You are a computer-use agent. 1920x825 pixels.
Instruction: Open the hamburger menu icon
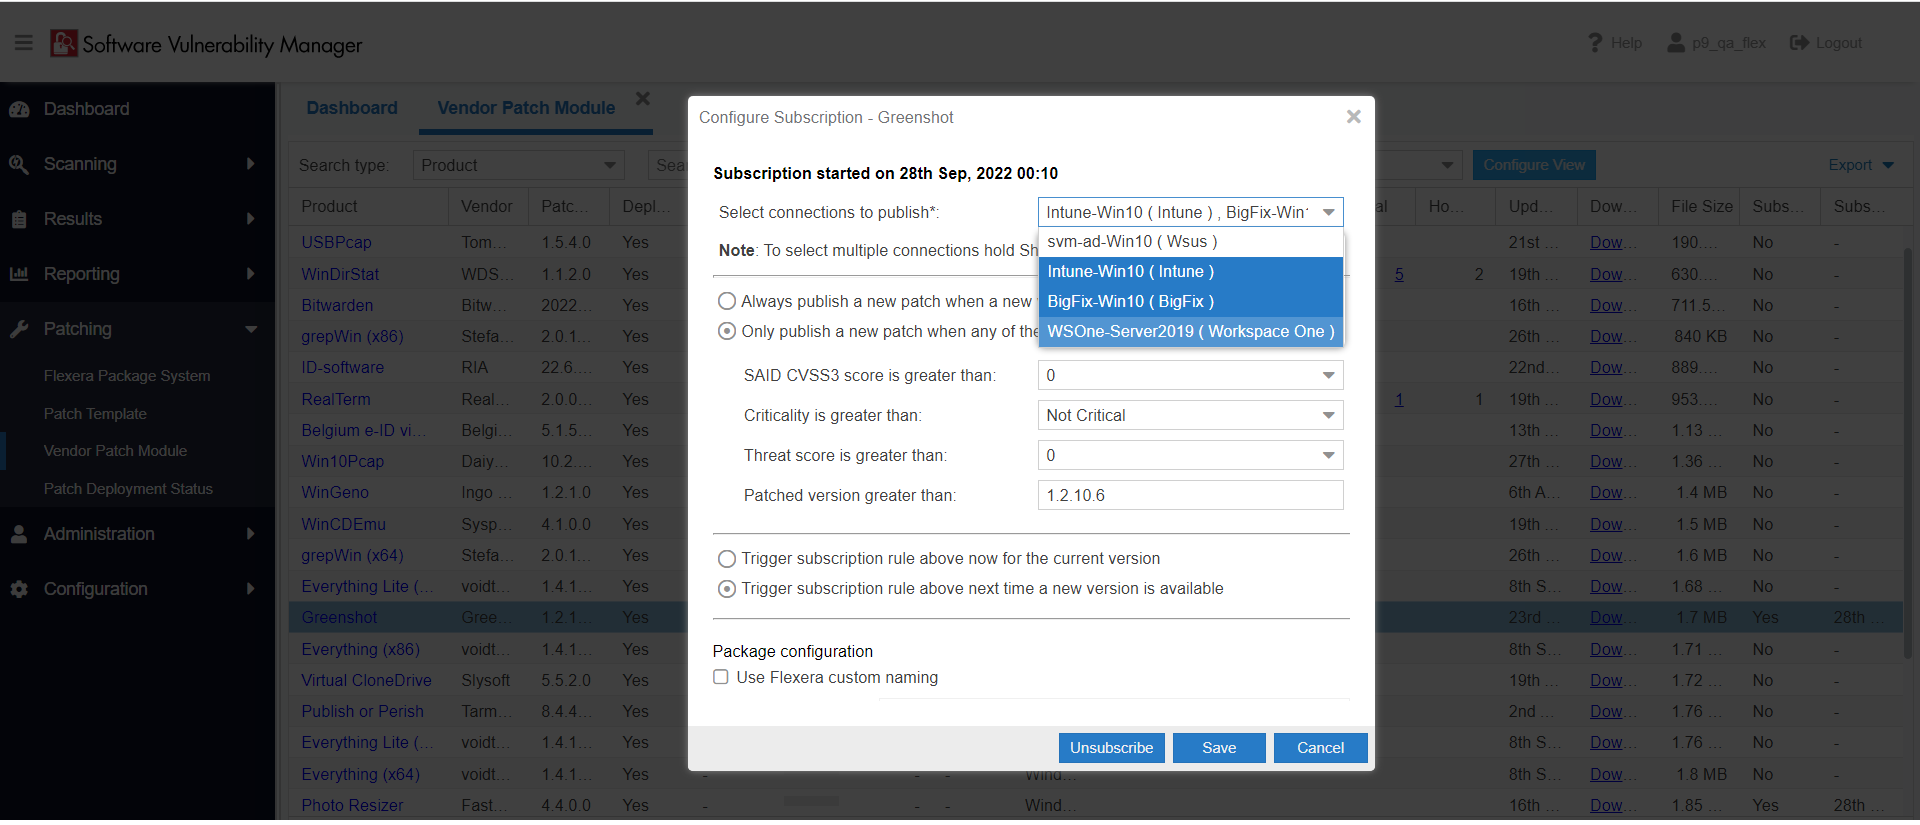[24, 43]
